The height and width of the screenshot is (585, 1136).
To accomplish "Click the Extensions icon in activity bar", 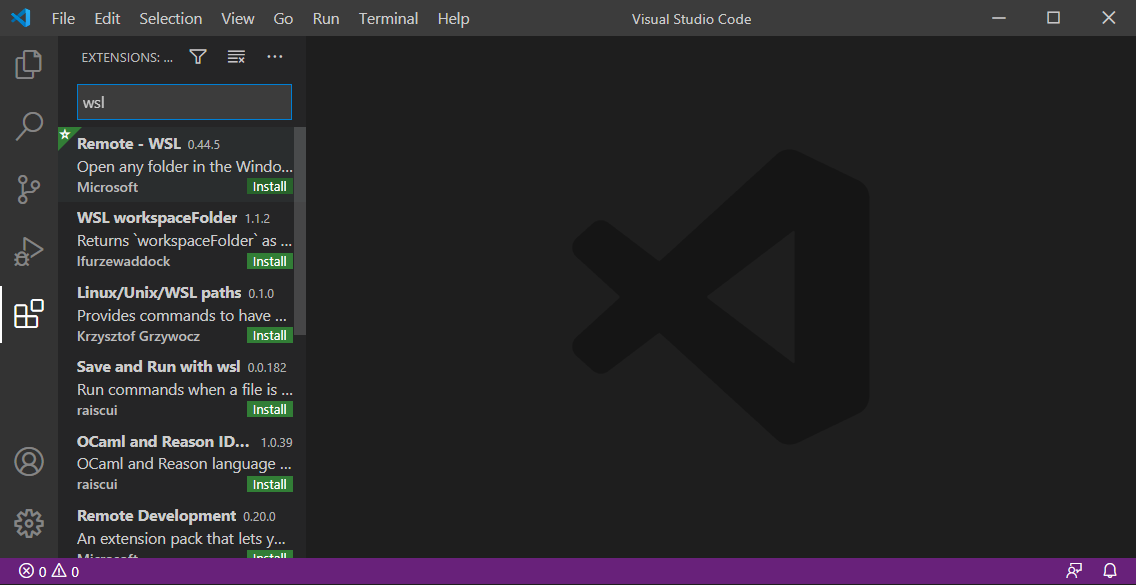I will click(x=29, y=314).
